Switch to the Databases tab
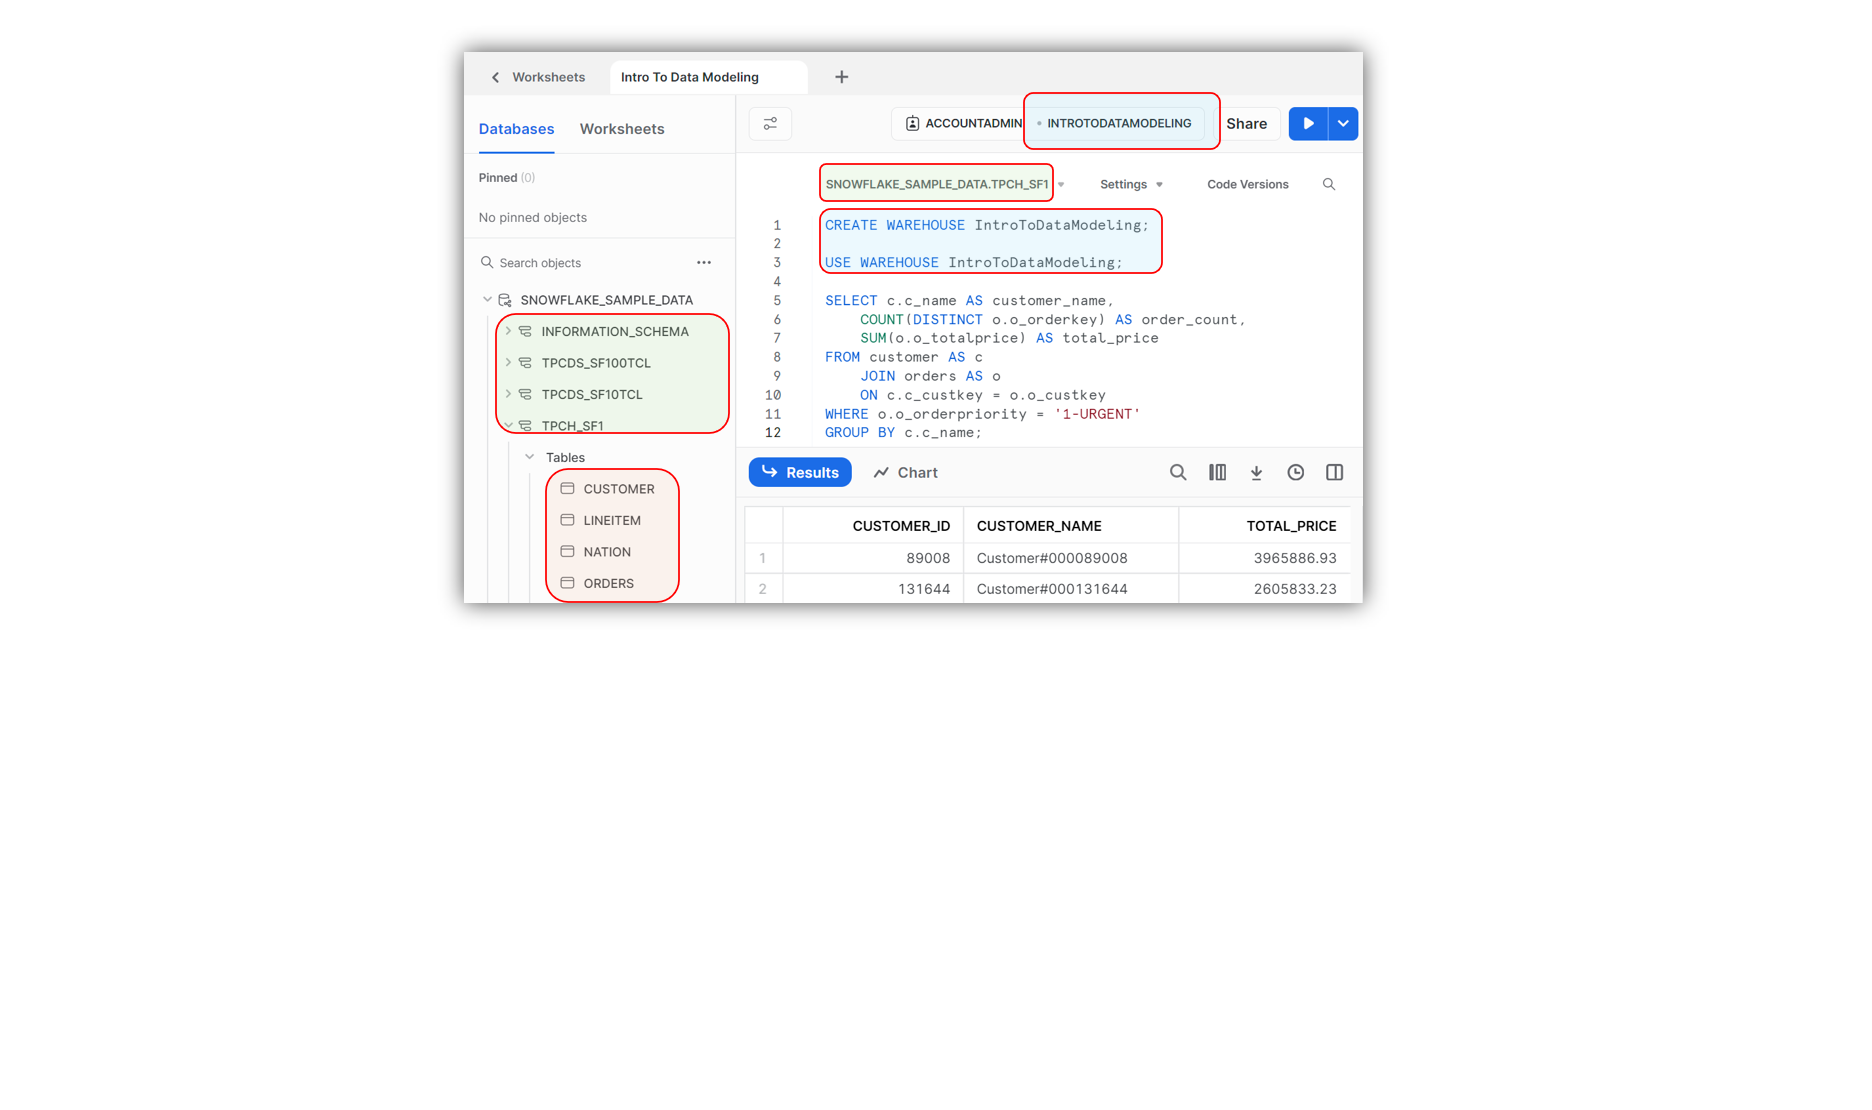This screenshot has width=1872, height=1110. [516, 129]
